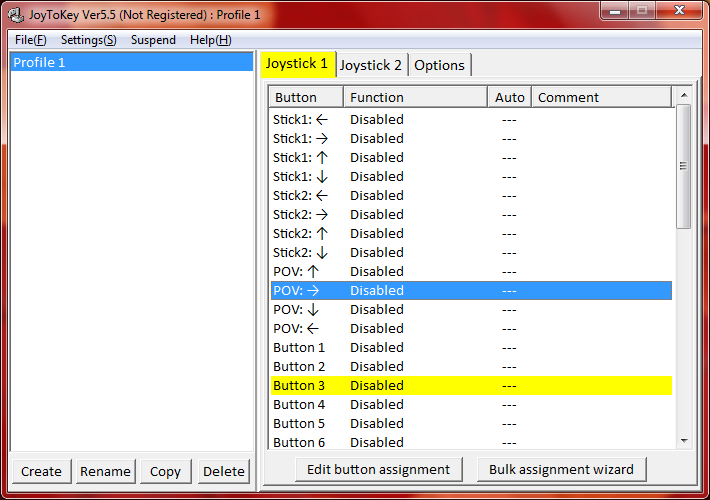The height and width of the screenshot is (500, 710).
Task: Click the Rename profile button
Action: [x=105, y=471]
